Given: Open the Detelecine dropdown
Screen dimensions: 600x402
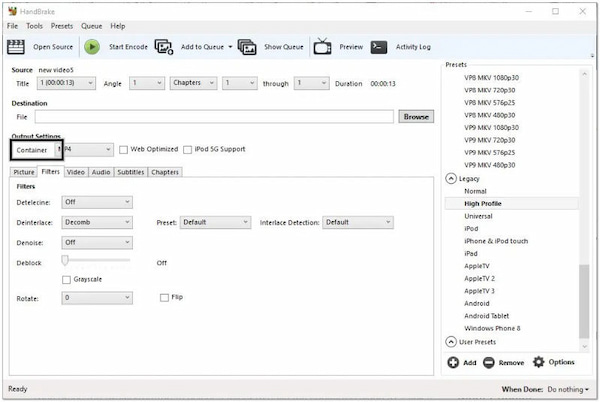Looking at the screenshot, I should tap(97, 202).
